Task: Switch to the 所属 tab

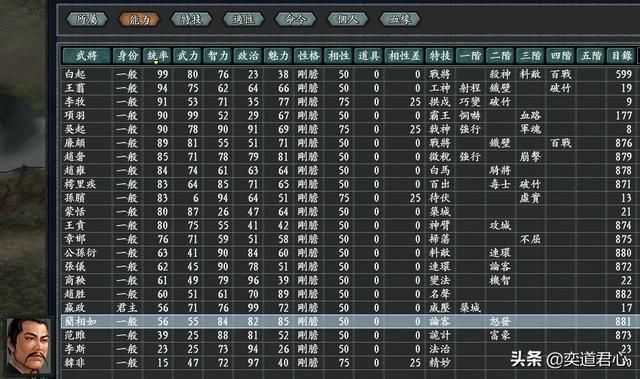Action: pyautogui.click(x=87, y=19)
